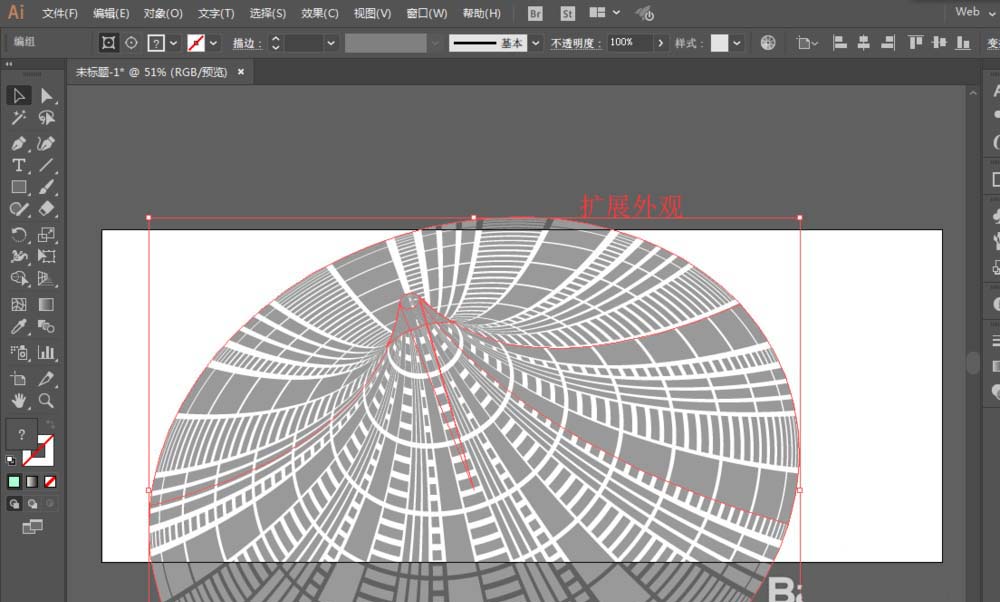The width and height of the screenshot is (1000, 602).
Task: Align objects to vertical center
Action: coord(939,43)
